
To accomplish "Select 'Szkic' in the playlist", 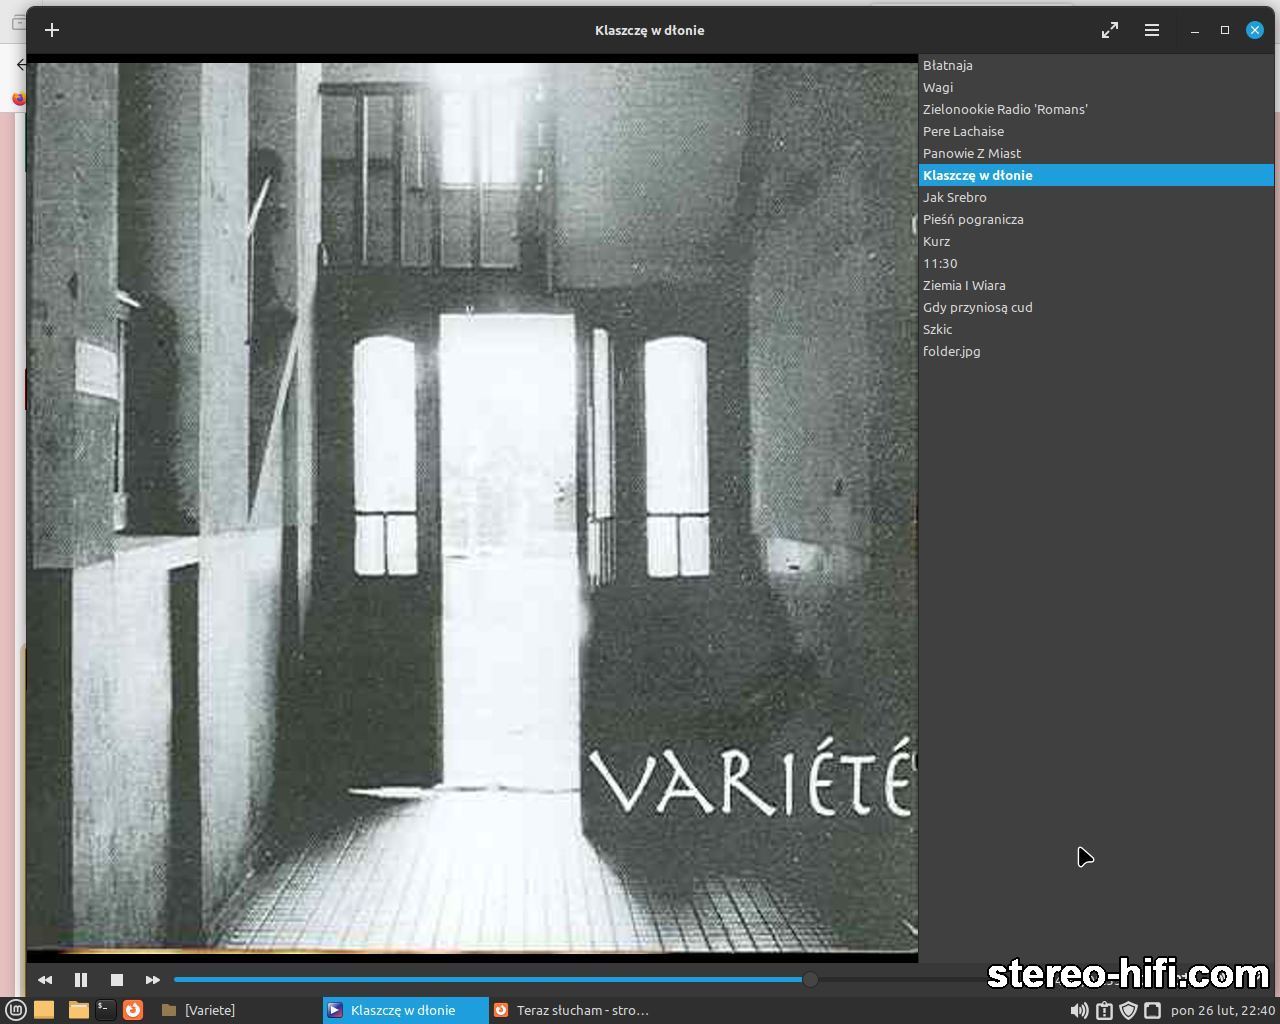I will pos(1096,329).
